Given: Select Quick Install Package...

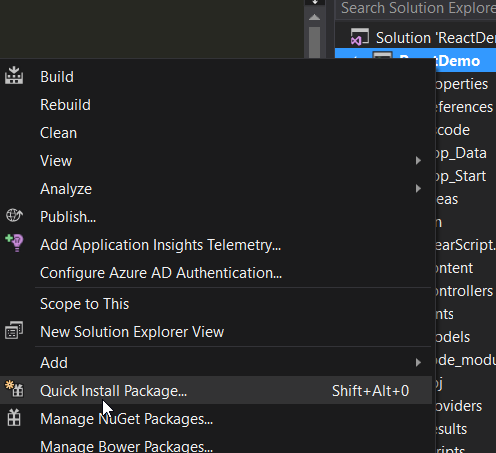Looking at the screenshot, I should pyautogui.click(x=216, y=391).
